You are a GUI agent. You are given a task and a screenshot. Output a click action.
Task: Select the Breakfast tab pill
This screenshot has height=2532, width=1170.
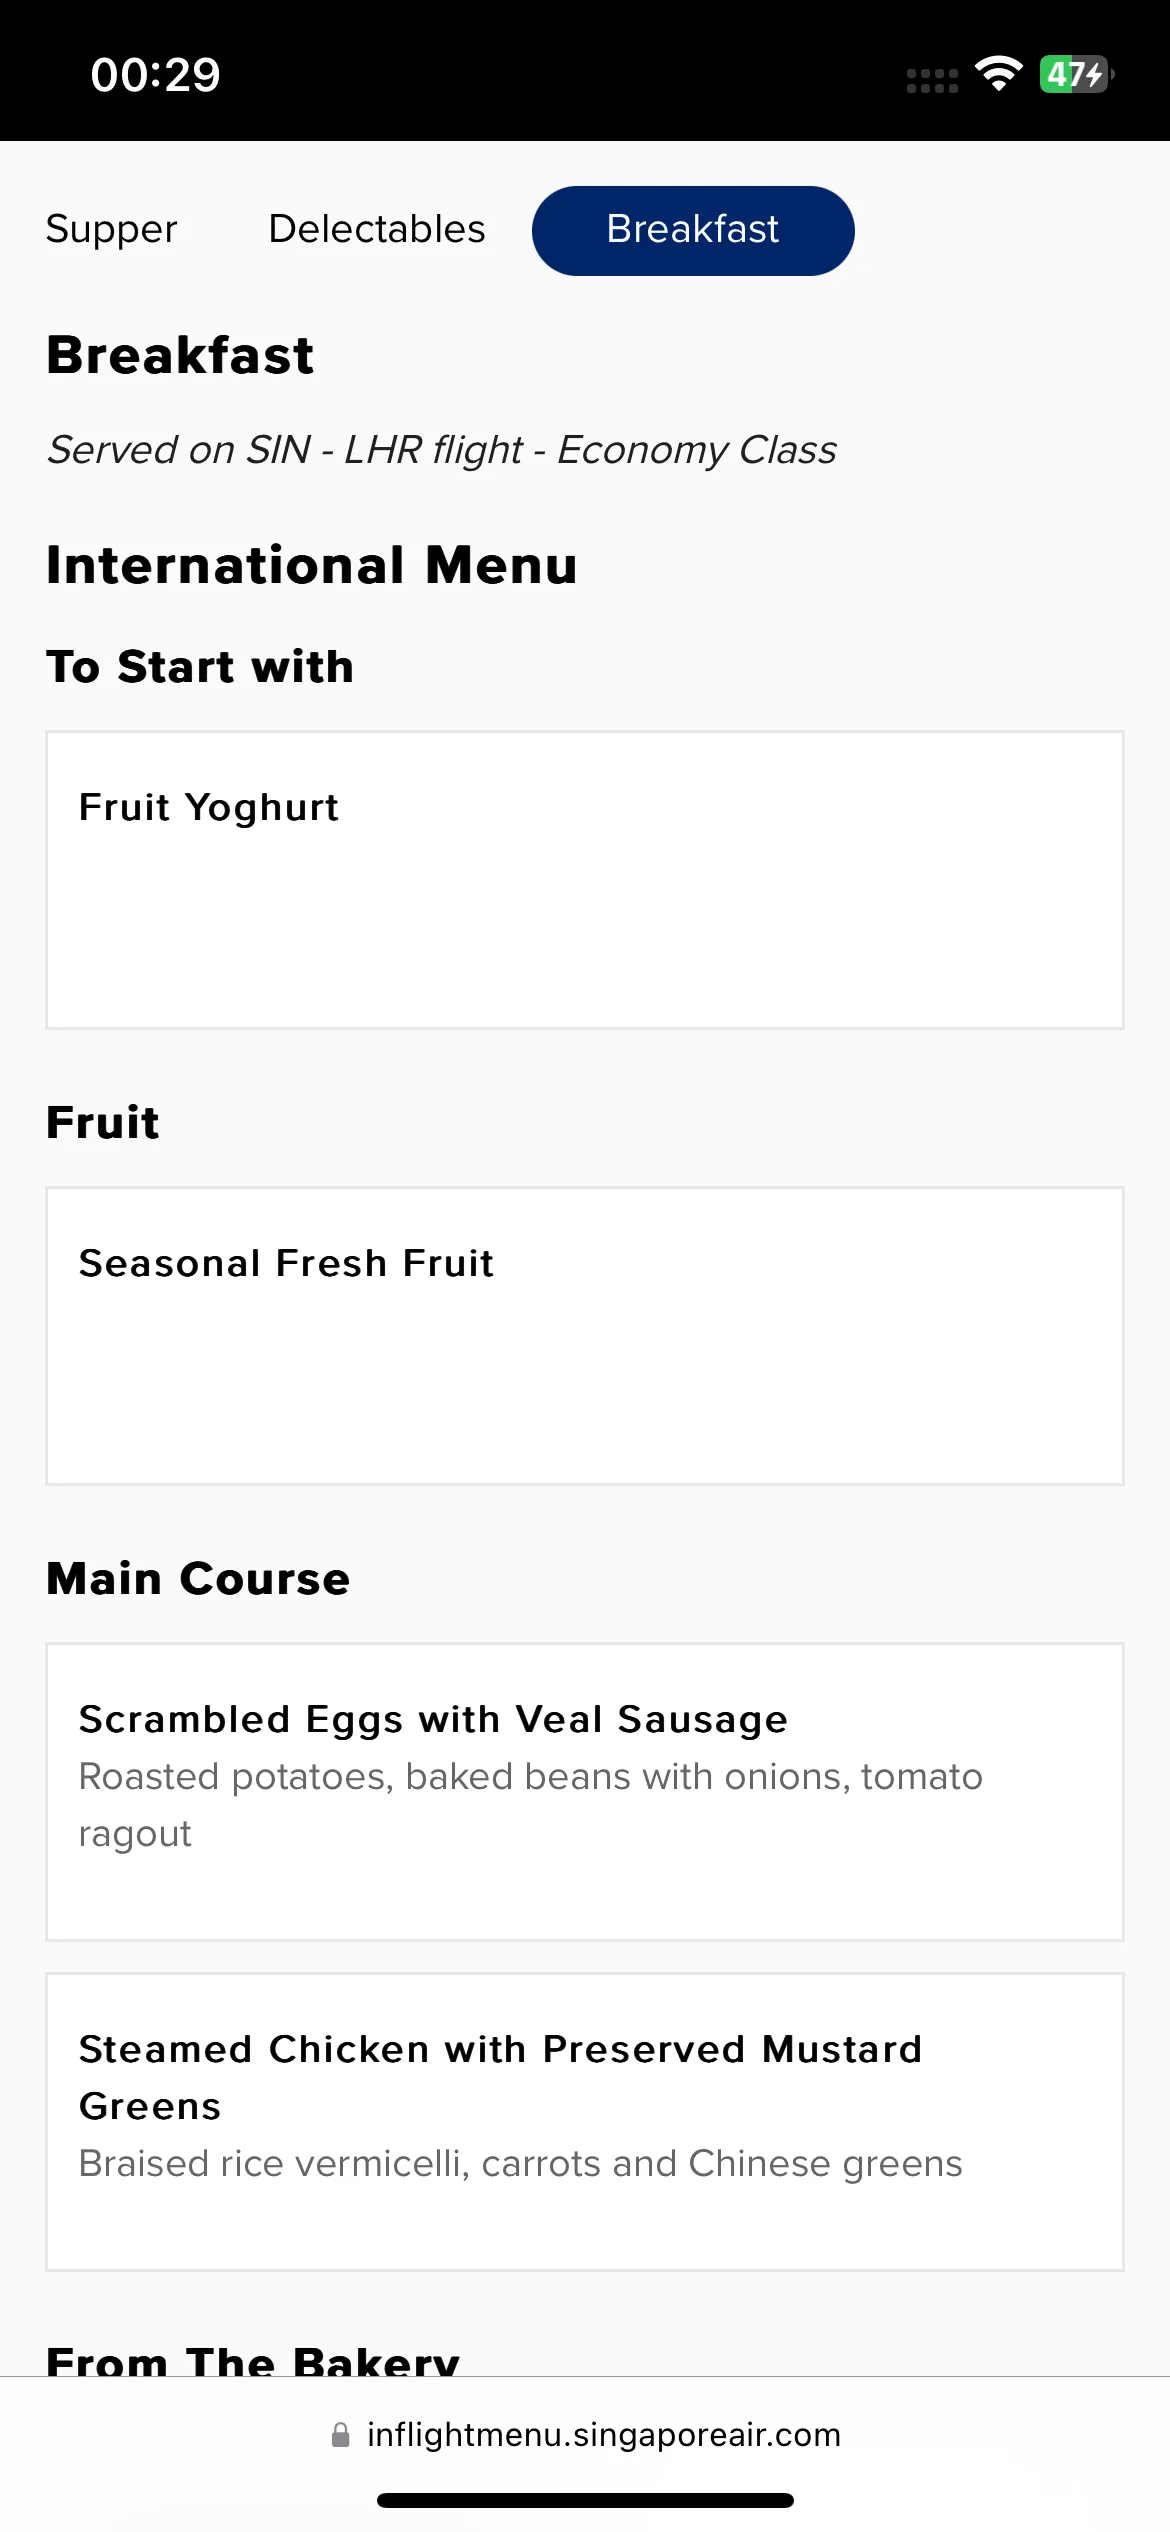(x=693, y=230)
